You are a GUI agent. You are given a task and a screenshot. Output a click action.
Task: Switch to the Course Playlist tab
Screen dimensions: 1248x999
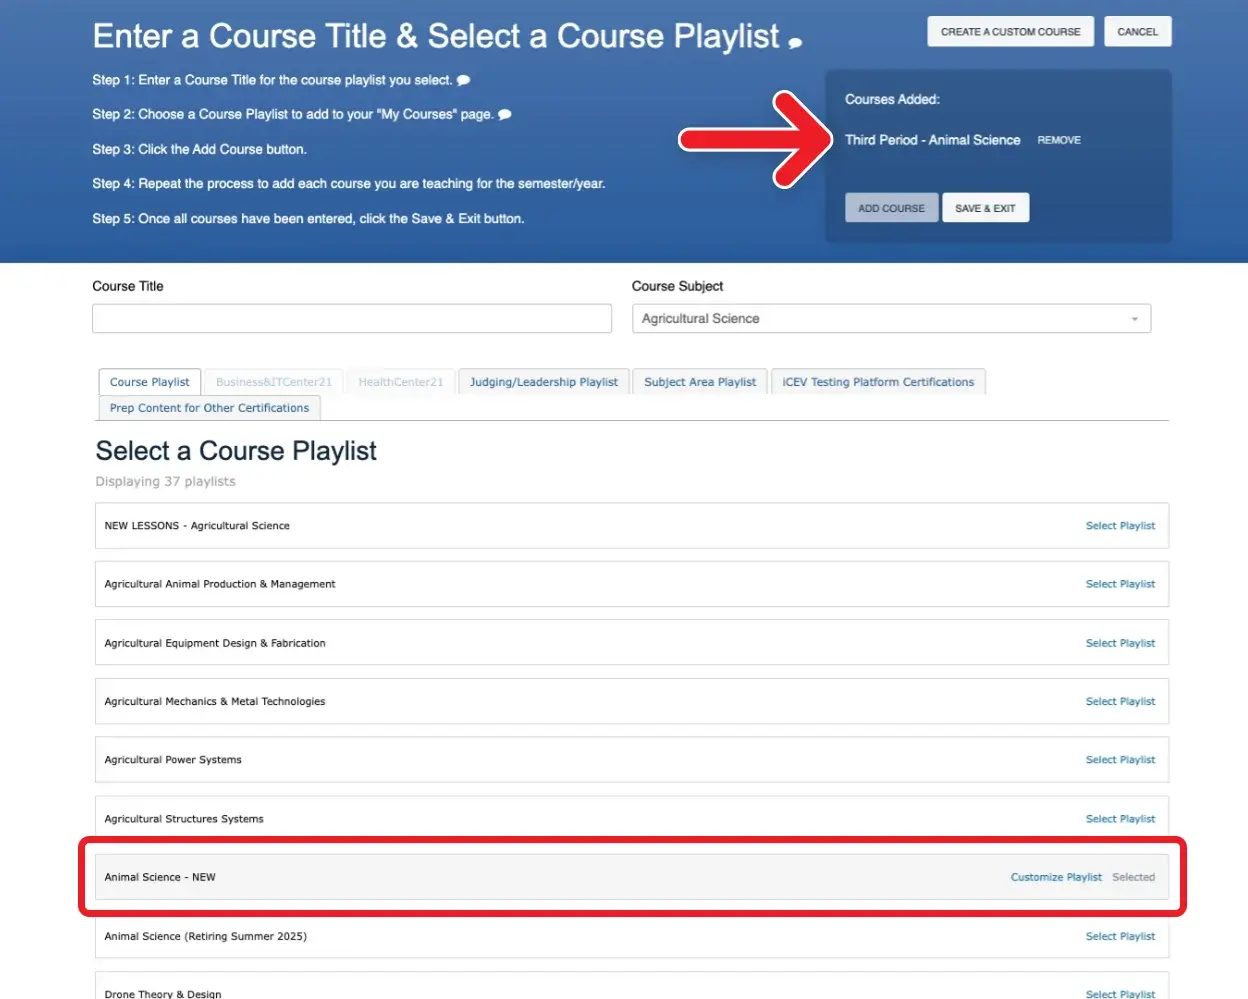[x=149, y=382]
